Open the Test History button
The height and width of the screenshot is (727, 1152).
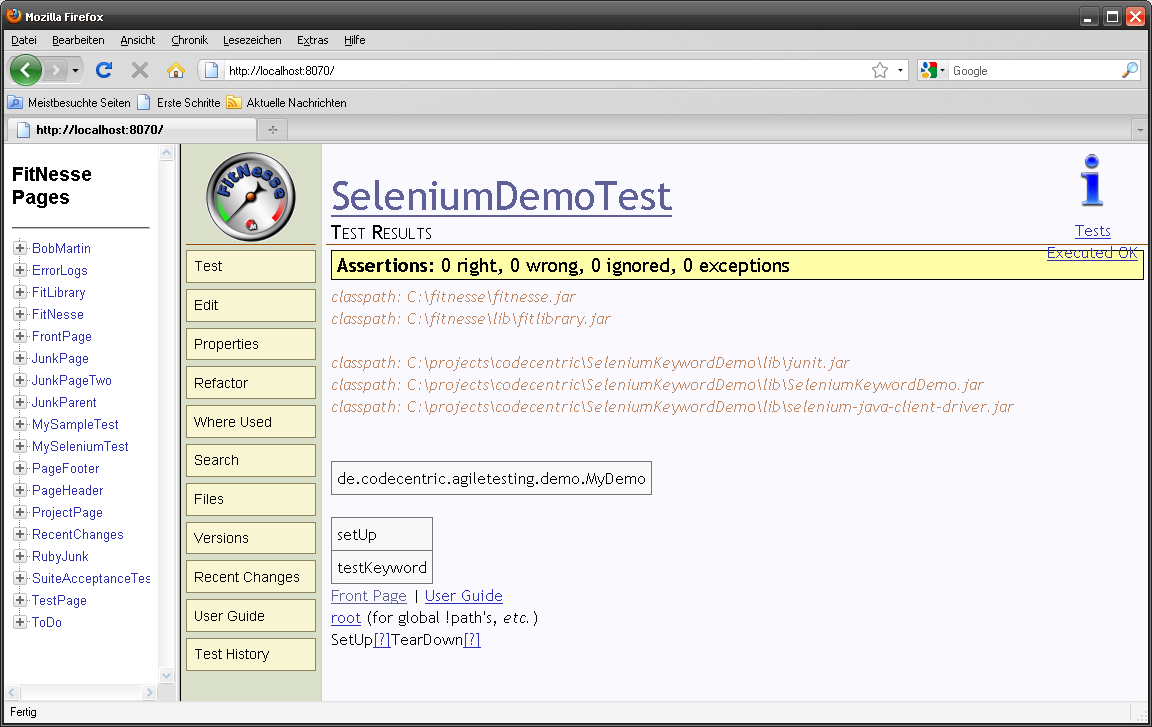[x=251, y=654]
